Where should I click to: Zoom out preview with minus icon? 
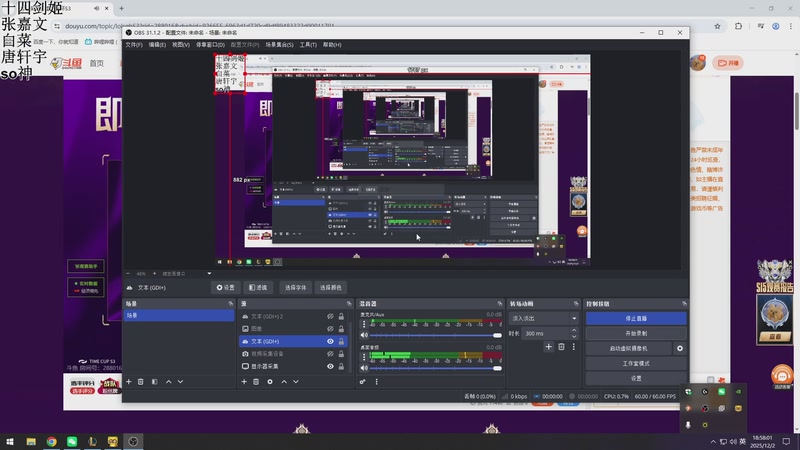[x=128, y=273]
